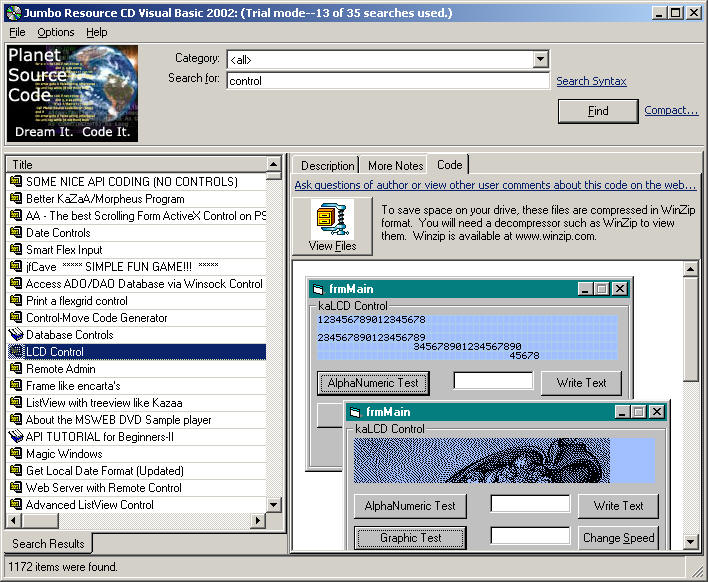
Task: Click the icon beside Control-Move Code Generator
Action: 16,317
